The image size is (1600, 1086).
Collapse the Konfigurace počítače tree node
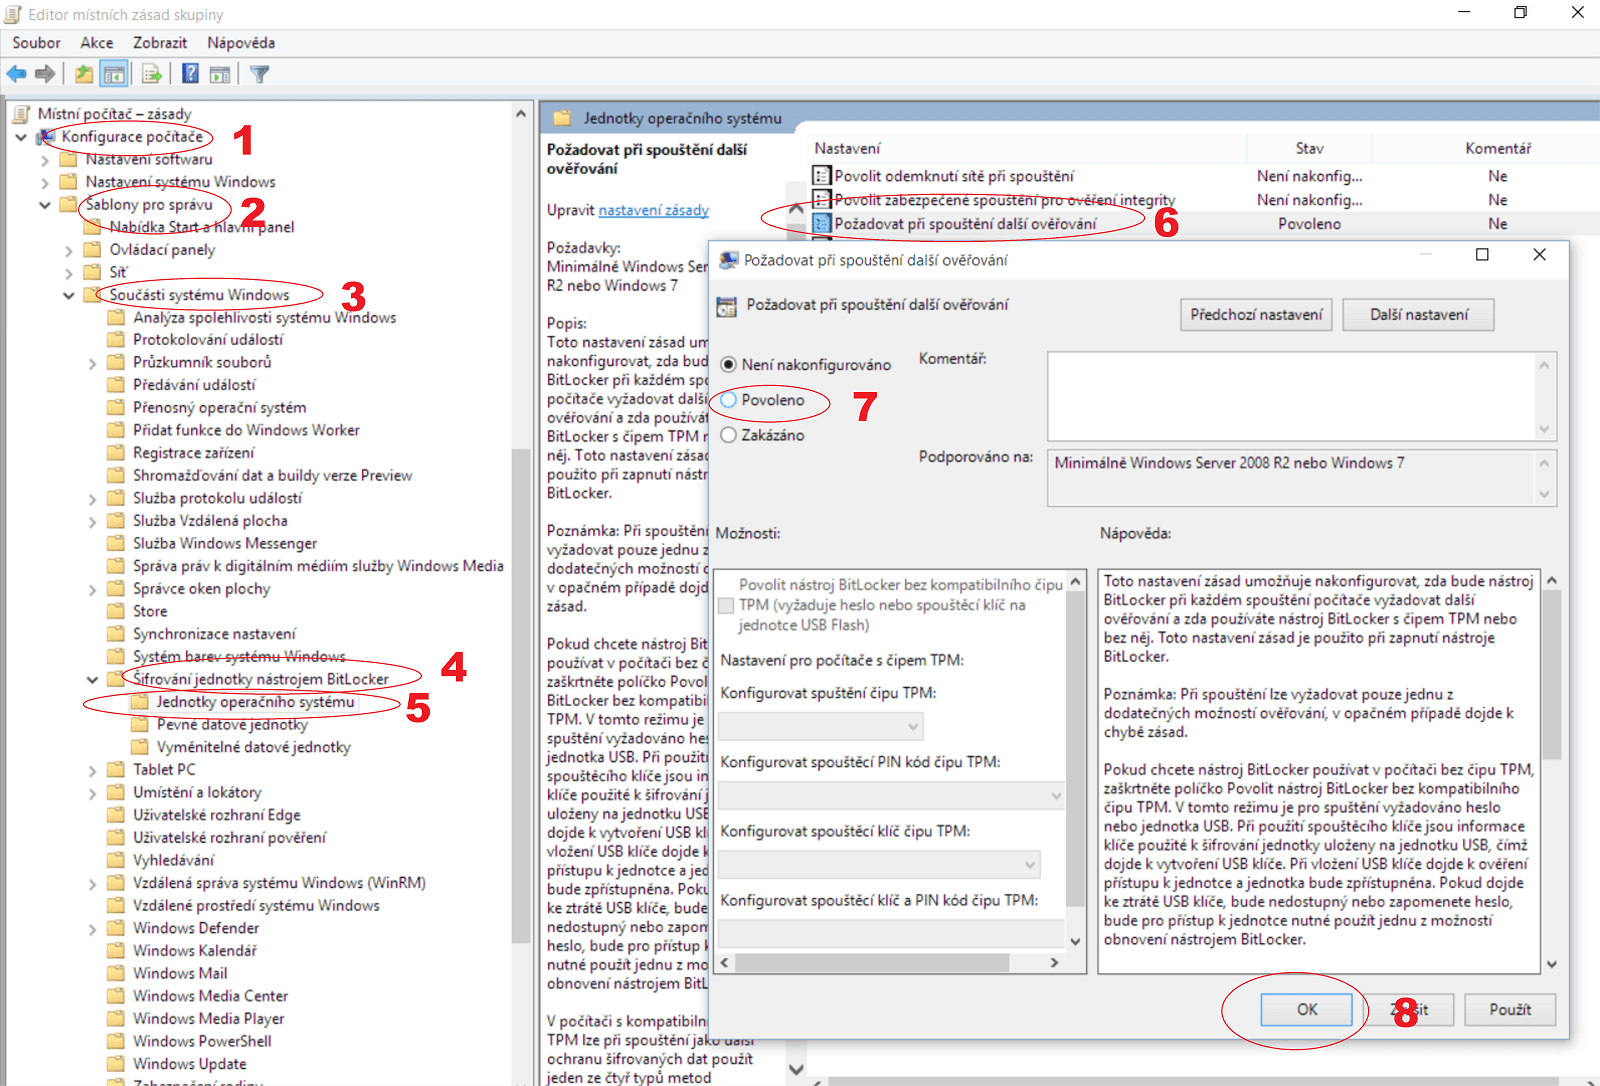click(21, 137)
